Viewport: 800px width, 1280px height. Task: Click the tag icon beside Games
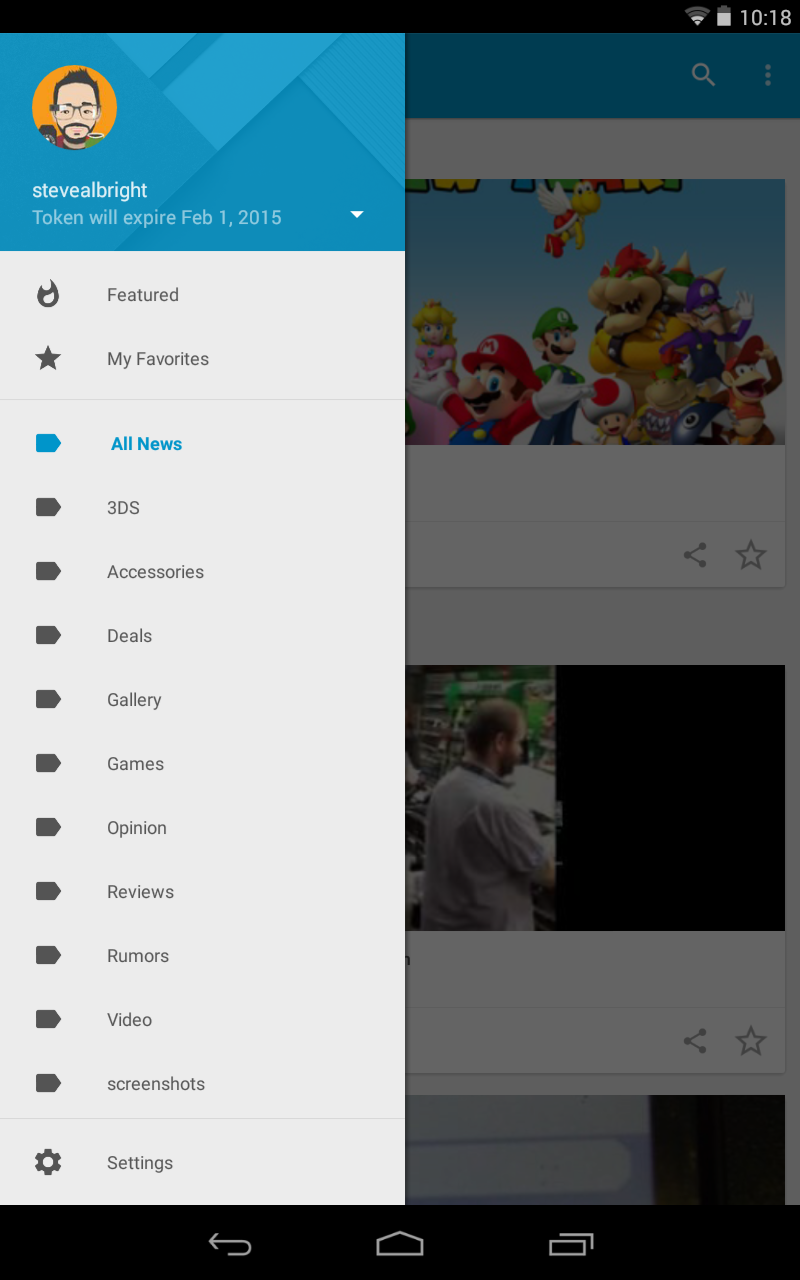[48, 763]
